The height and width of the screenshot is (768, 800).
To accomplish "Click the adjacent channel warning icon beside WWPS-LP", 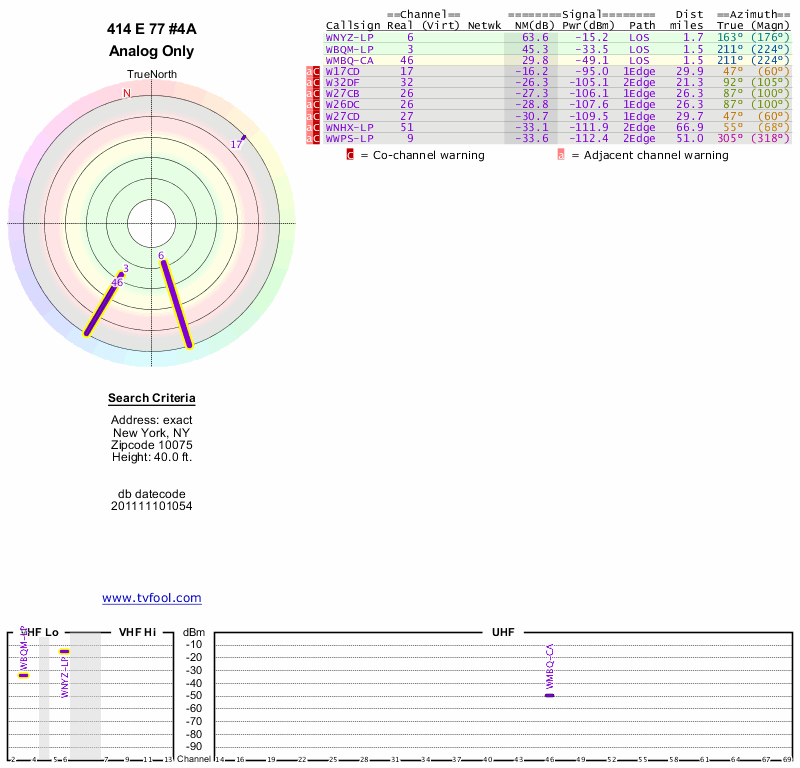I will click(309, 138).
